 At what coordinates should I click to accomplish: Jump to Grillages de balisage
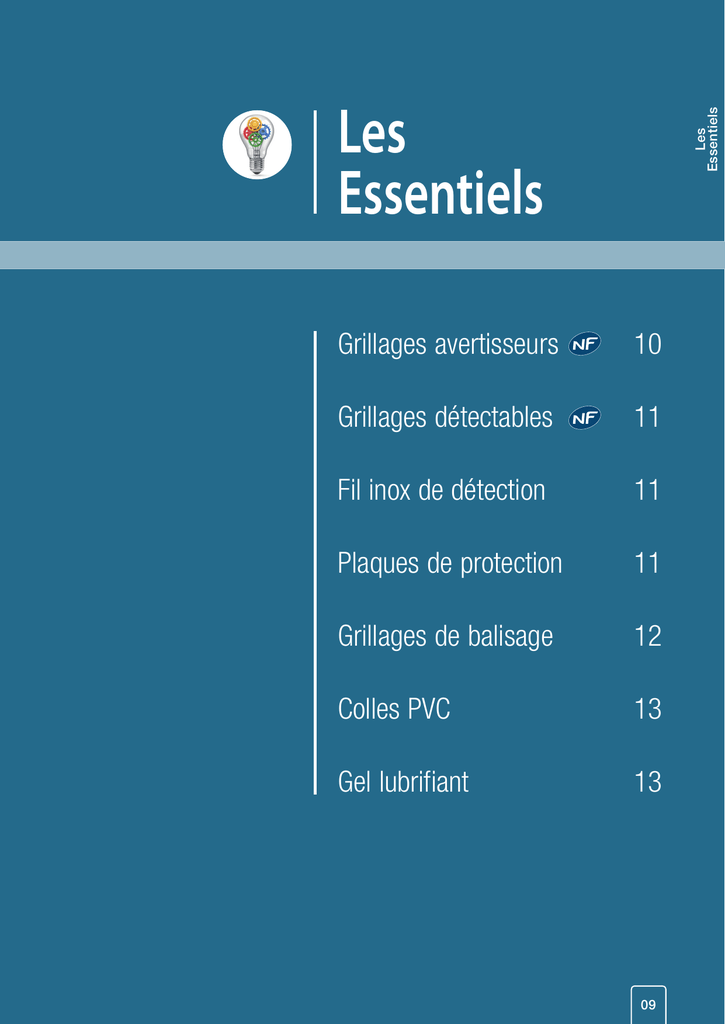pos(445,637)
